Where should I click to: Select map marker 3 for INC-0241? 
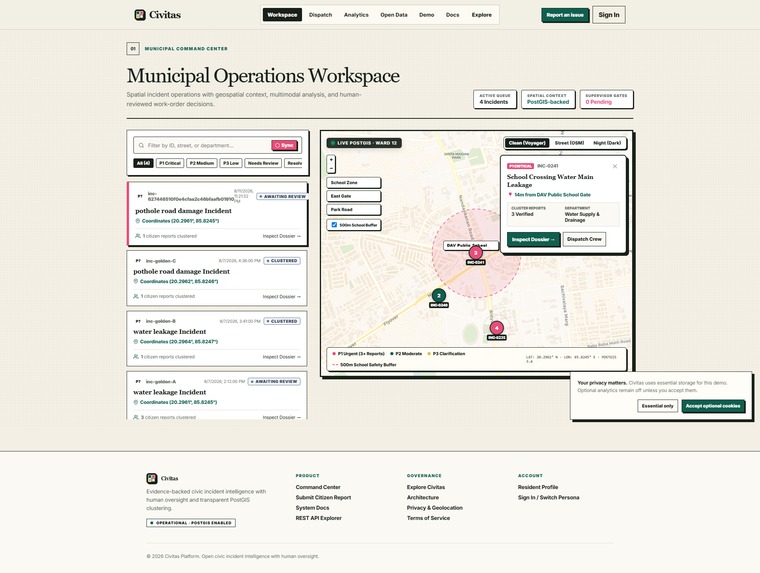pyautogui.click(x=475, y=253)
